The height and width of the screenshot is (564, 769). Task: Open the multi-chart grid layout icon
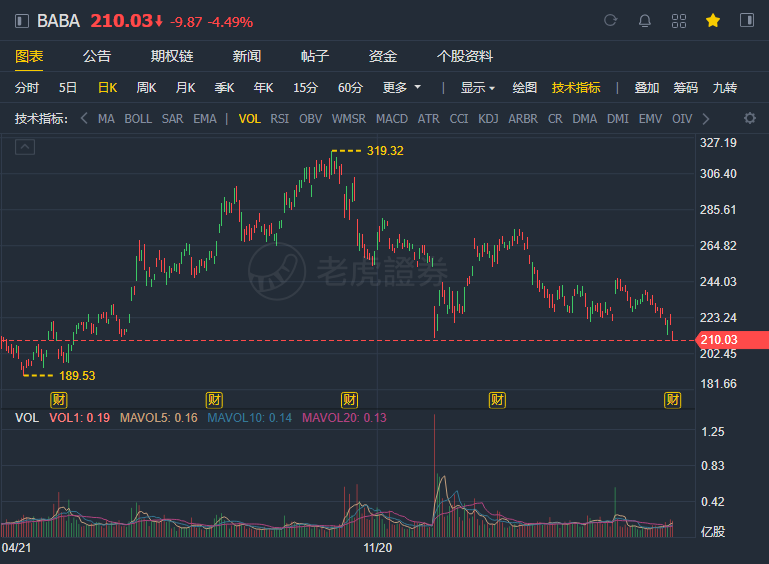click(679, 21)
